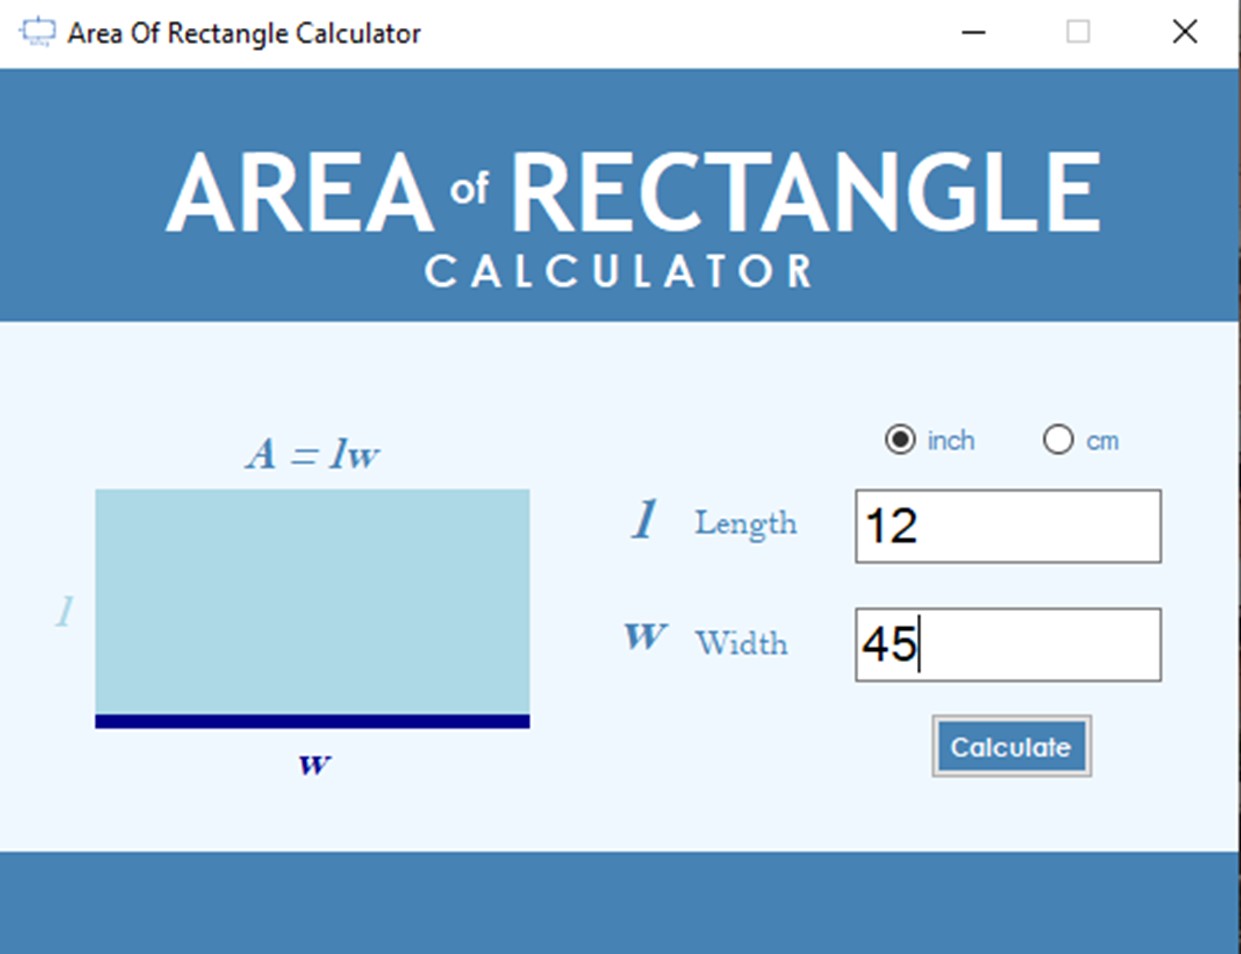
Task: Click the w label below the rectangle
Action: [x=314, y=765]
